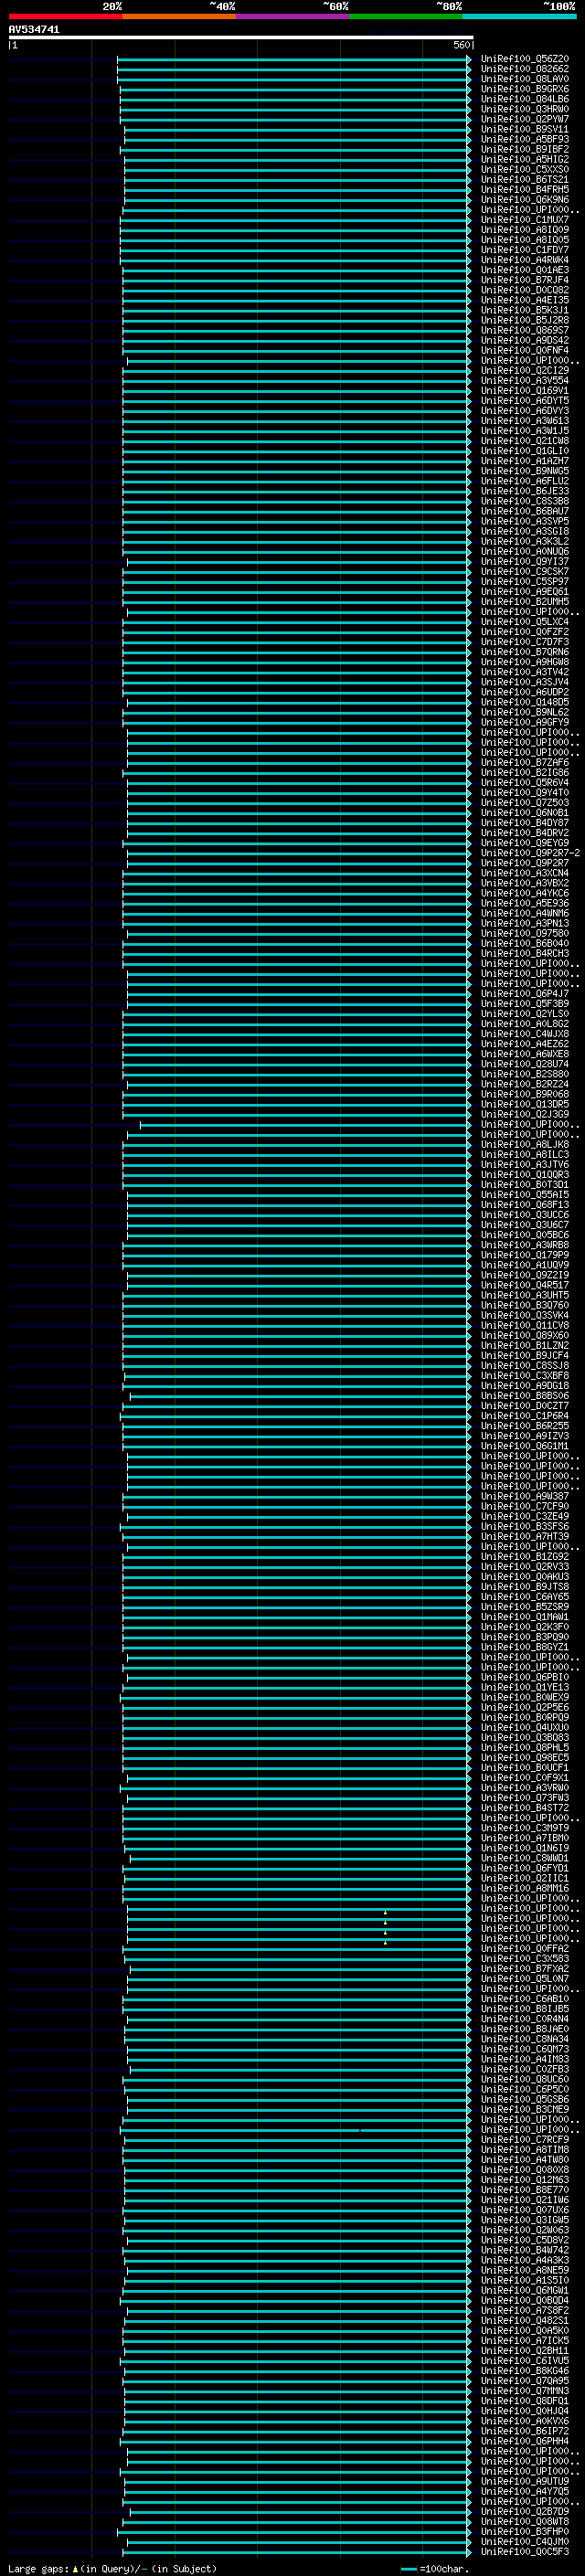Select hit UniRef100_B6TS21
Screen dimensions: 585x2576
click(x=525, y=179)
